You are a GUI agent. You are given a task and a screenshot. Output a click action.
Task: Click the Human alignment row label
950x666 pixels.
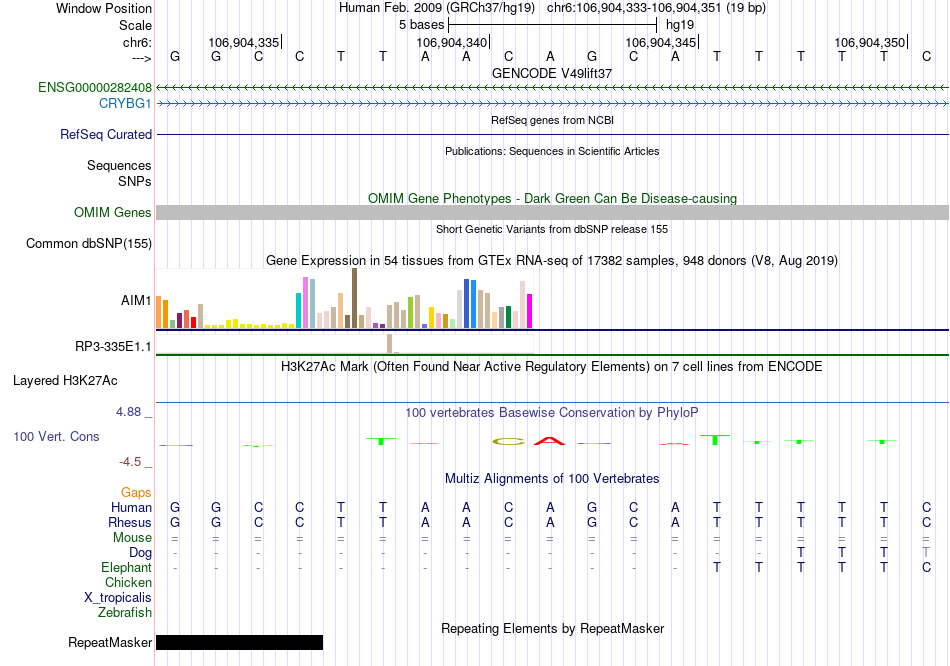coord(131,507)
